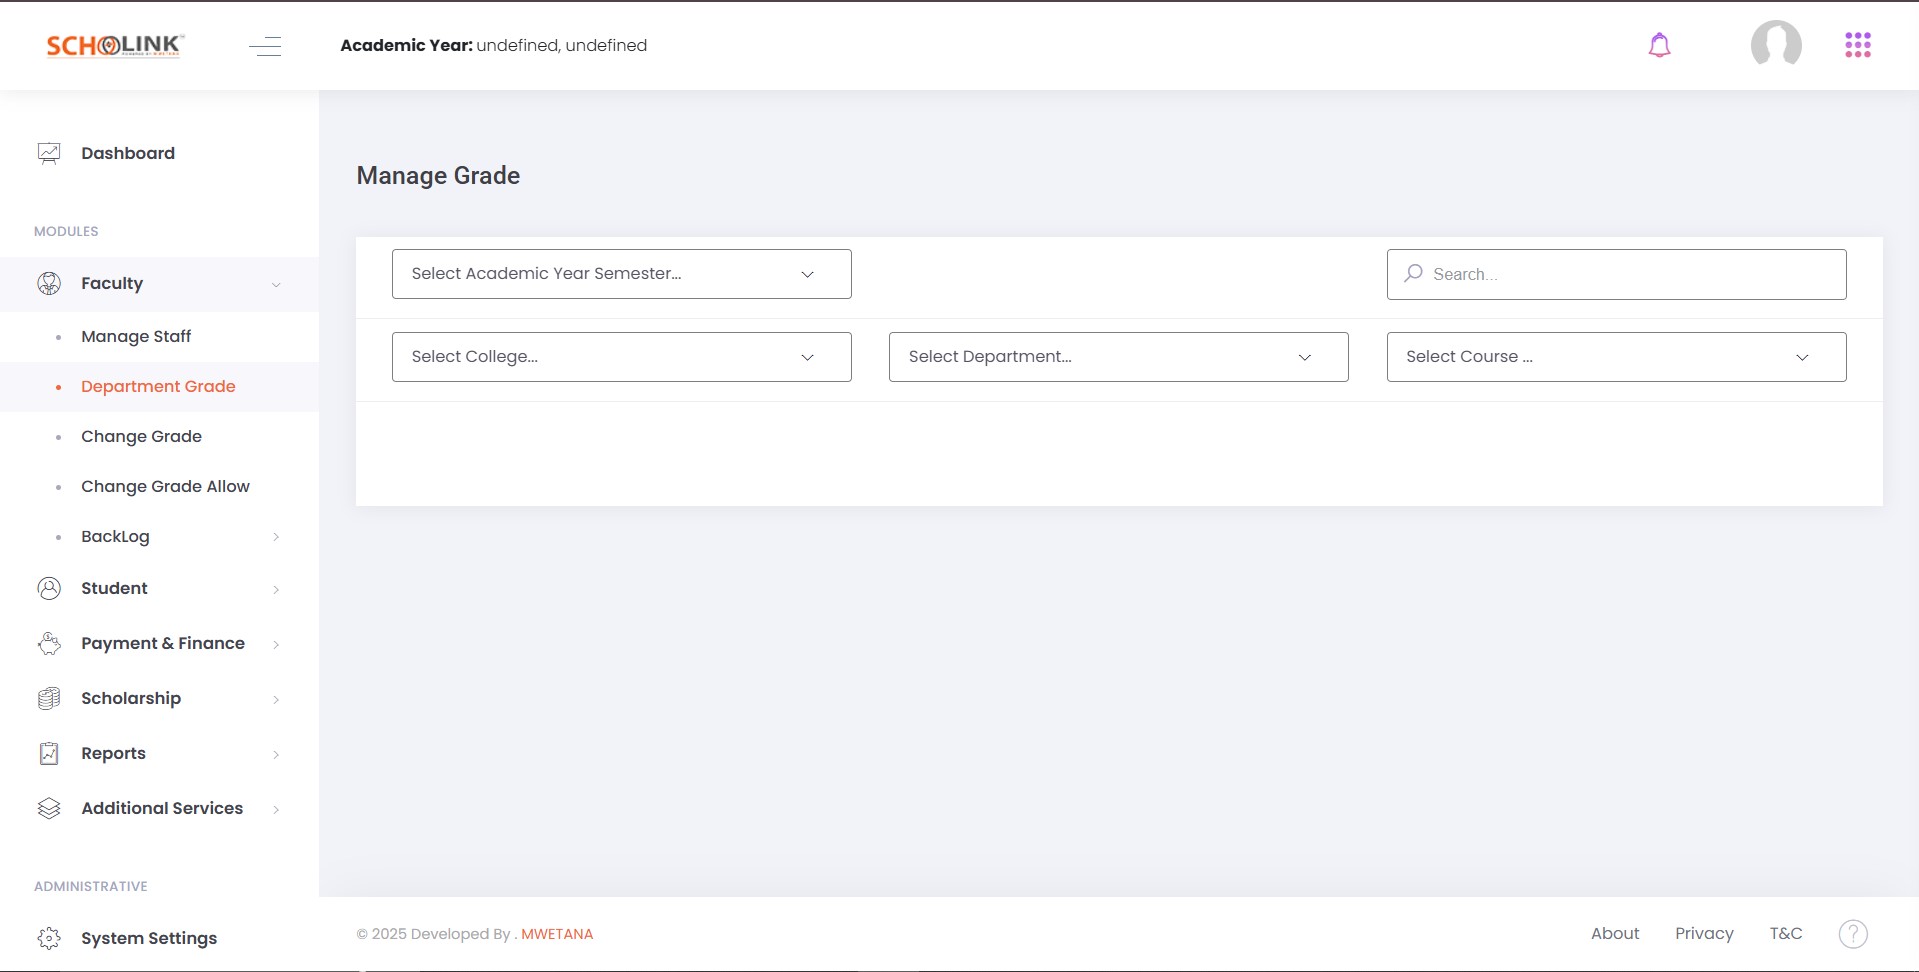Image resolution: width=1919 pixels, height=972 pixels.
Task: Click the Faculty module icon in sidebar
Action: pos(49,283)
